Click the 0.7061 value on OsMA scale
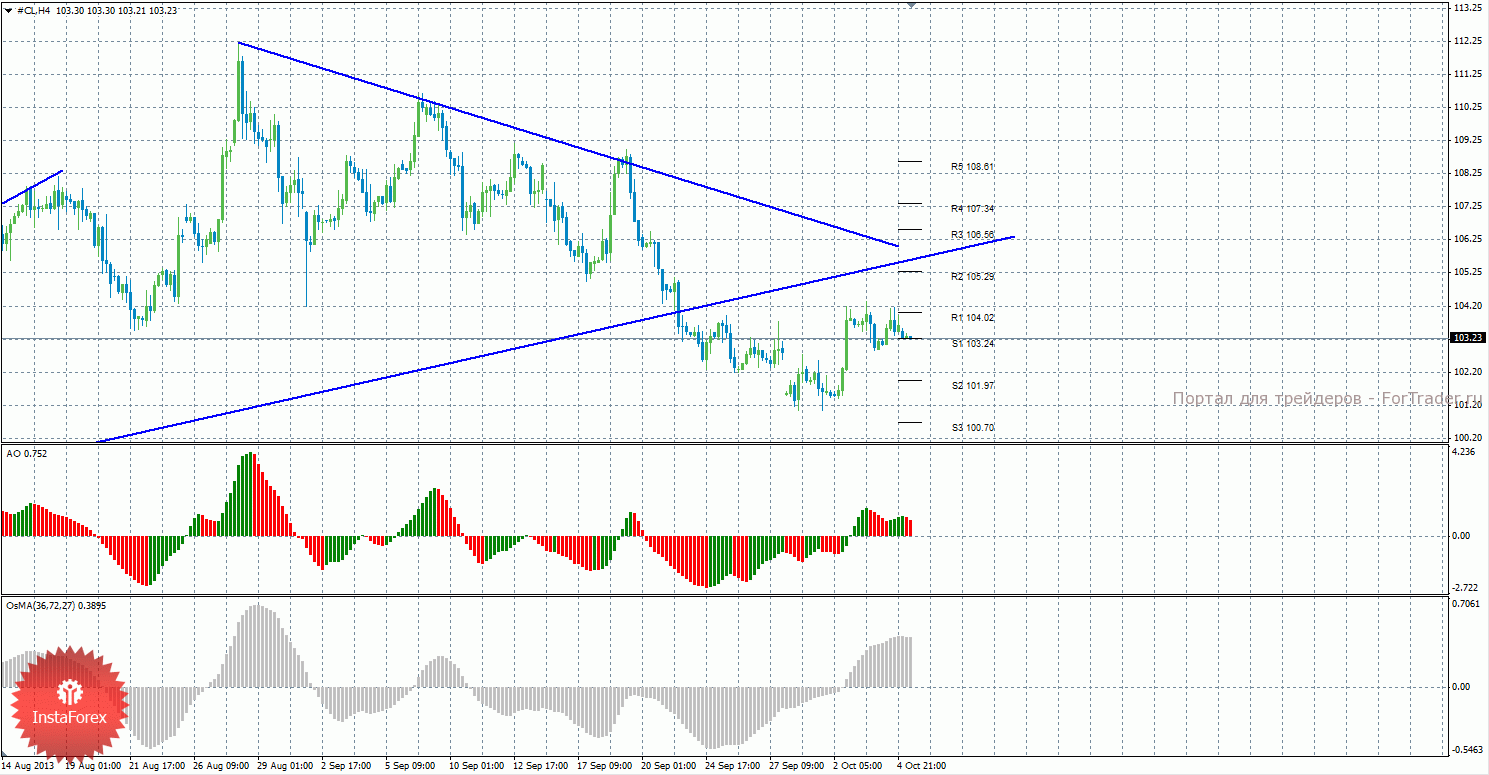Screen dimensions: 1489x775 click(1467, 604)
